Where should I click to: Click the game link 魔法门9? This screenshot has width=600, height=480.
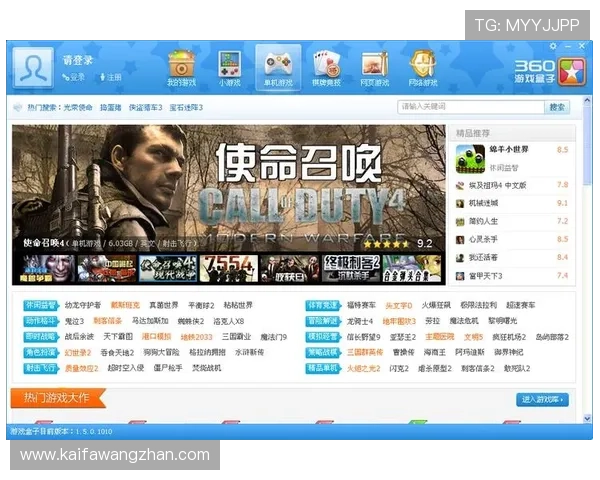tap(274, 337)
